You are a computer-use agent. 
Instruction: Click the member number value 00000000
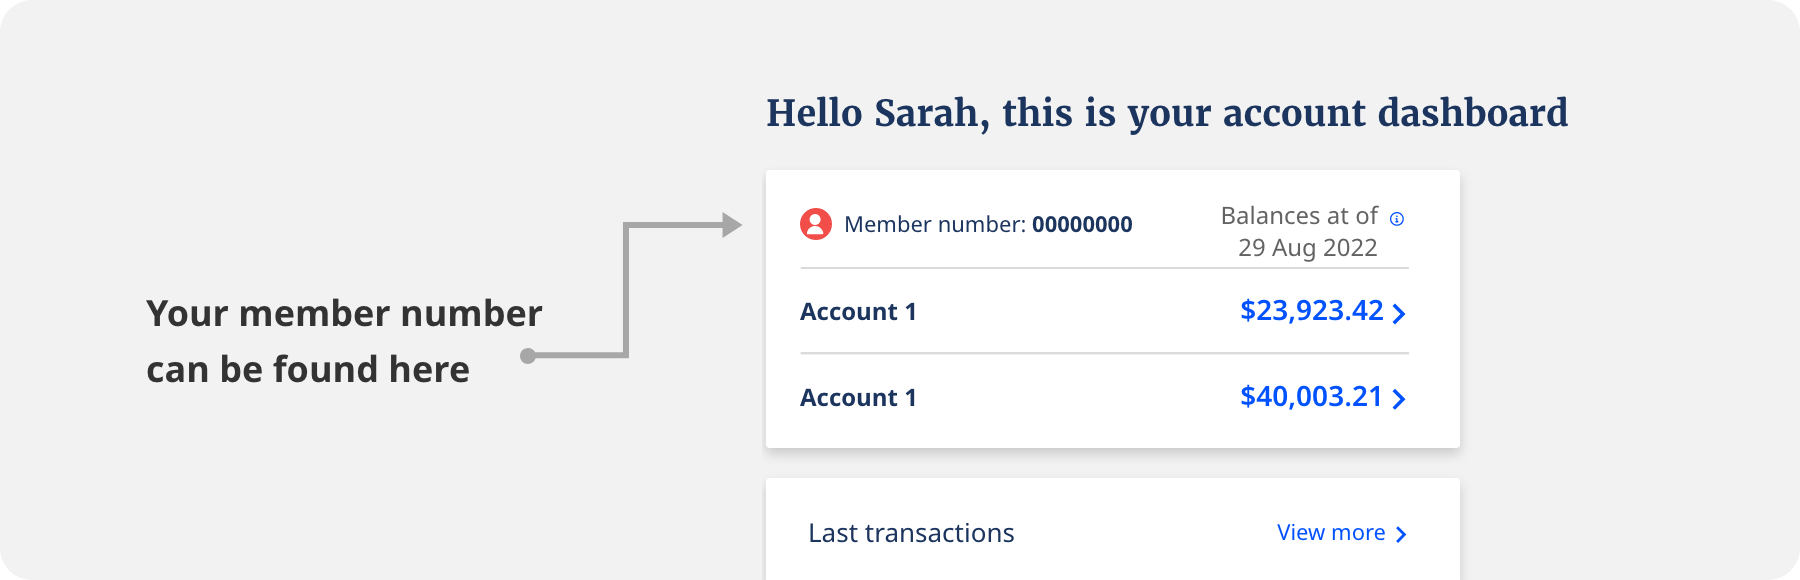pyautogui.click(x=1082, y=225)
